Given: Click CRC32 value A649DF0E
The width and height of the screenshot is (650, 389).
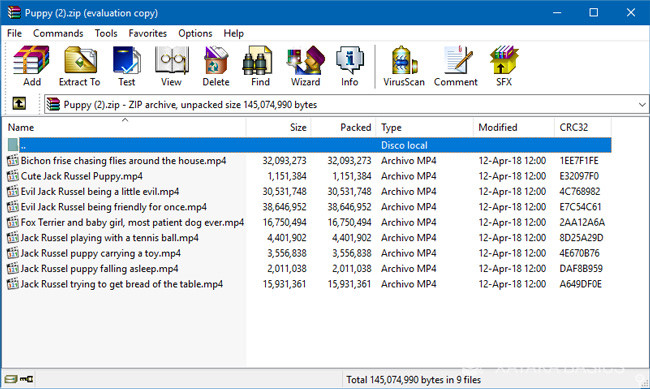Looking at the screenshot, I should click(x=580, y=284).
